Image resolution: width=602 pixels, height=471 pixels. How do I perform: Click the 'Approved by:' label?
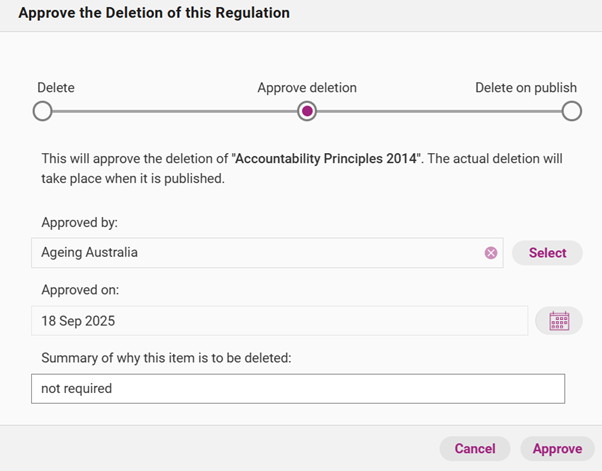(82, 223)
